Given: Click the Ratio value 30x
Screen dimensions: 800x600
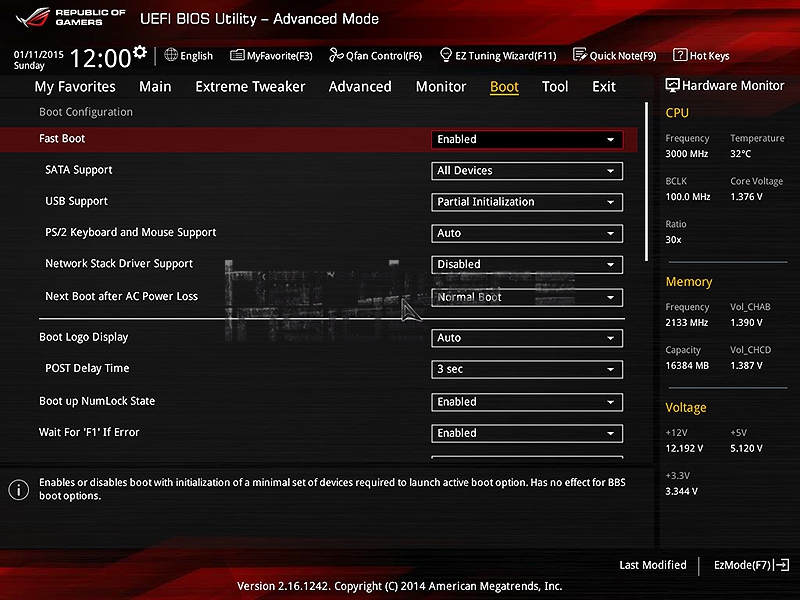Looking at the screenshot, I should coord(673,239).
